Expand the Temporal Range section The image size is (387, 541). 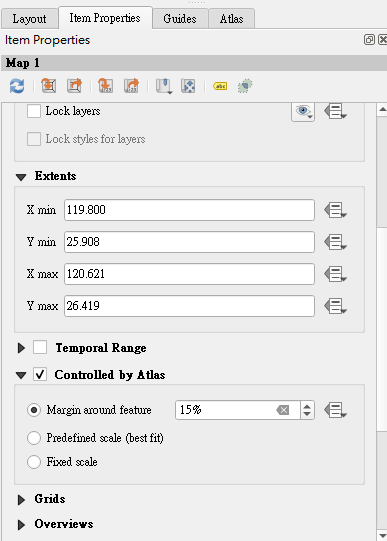[x=21, y=348]
